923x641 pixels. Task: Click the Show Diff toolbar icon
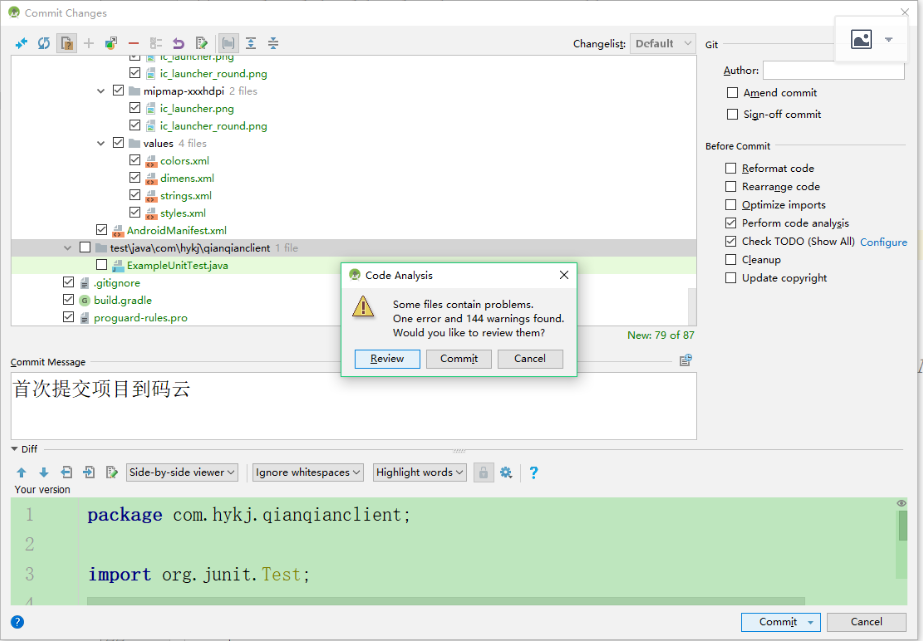(x=21, y=43)
